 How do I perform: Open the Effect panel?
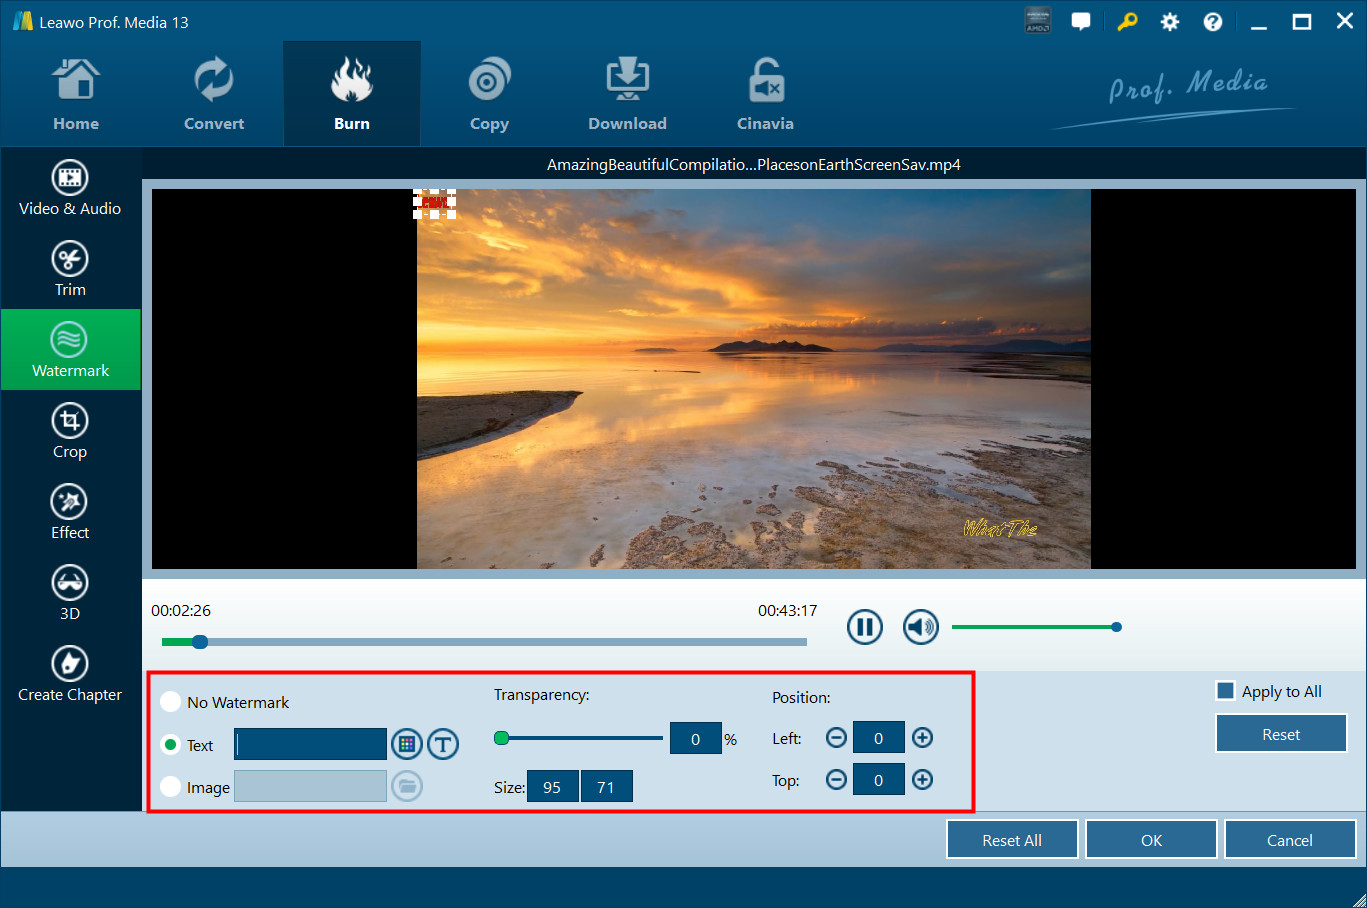pyautogui.click(x=70, y=512)
